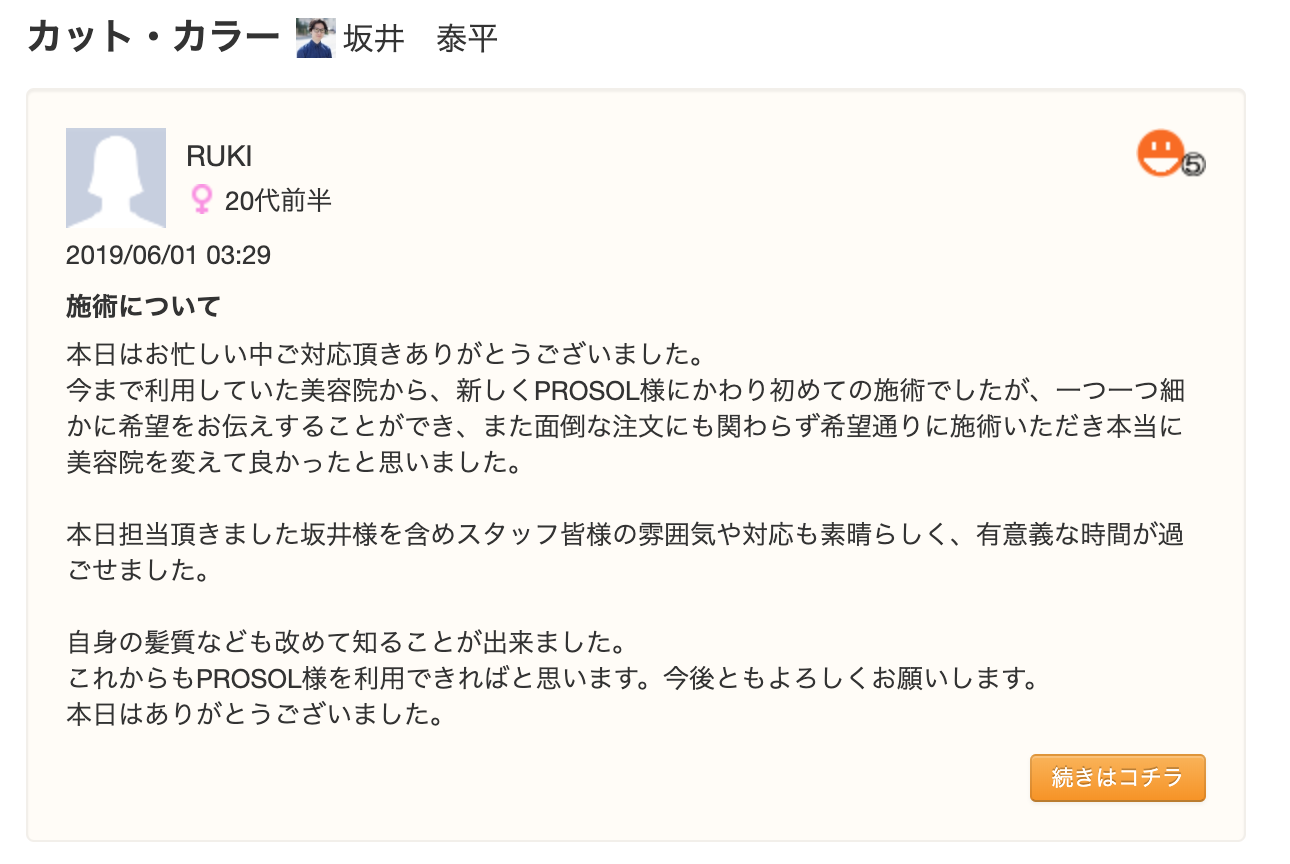Click the pink female gender icon

click(201, 200)
